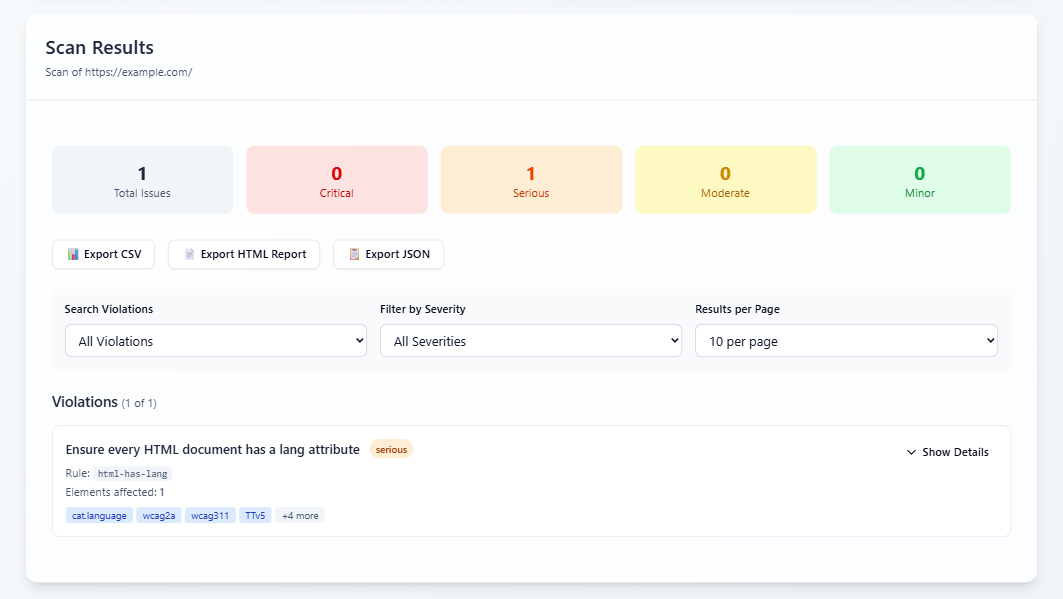
Task: Open the Results per Page dropdown
Action: pyautogui.click(x=846, y=341)
